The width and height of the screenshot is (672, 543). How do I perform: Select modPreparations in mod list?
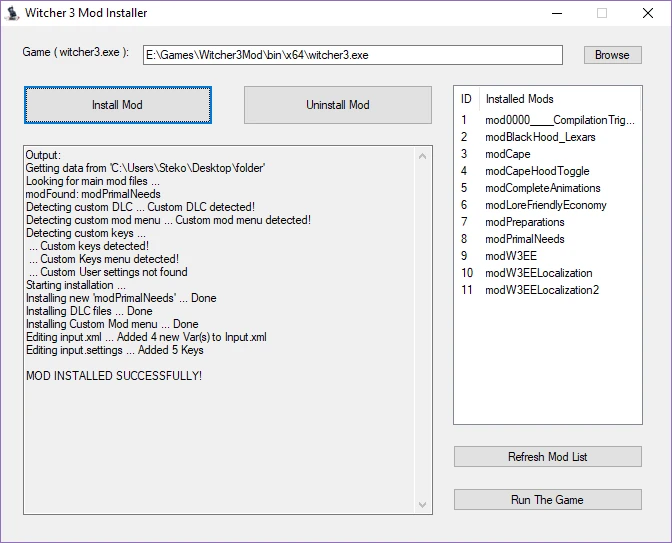point(548,222)
